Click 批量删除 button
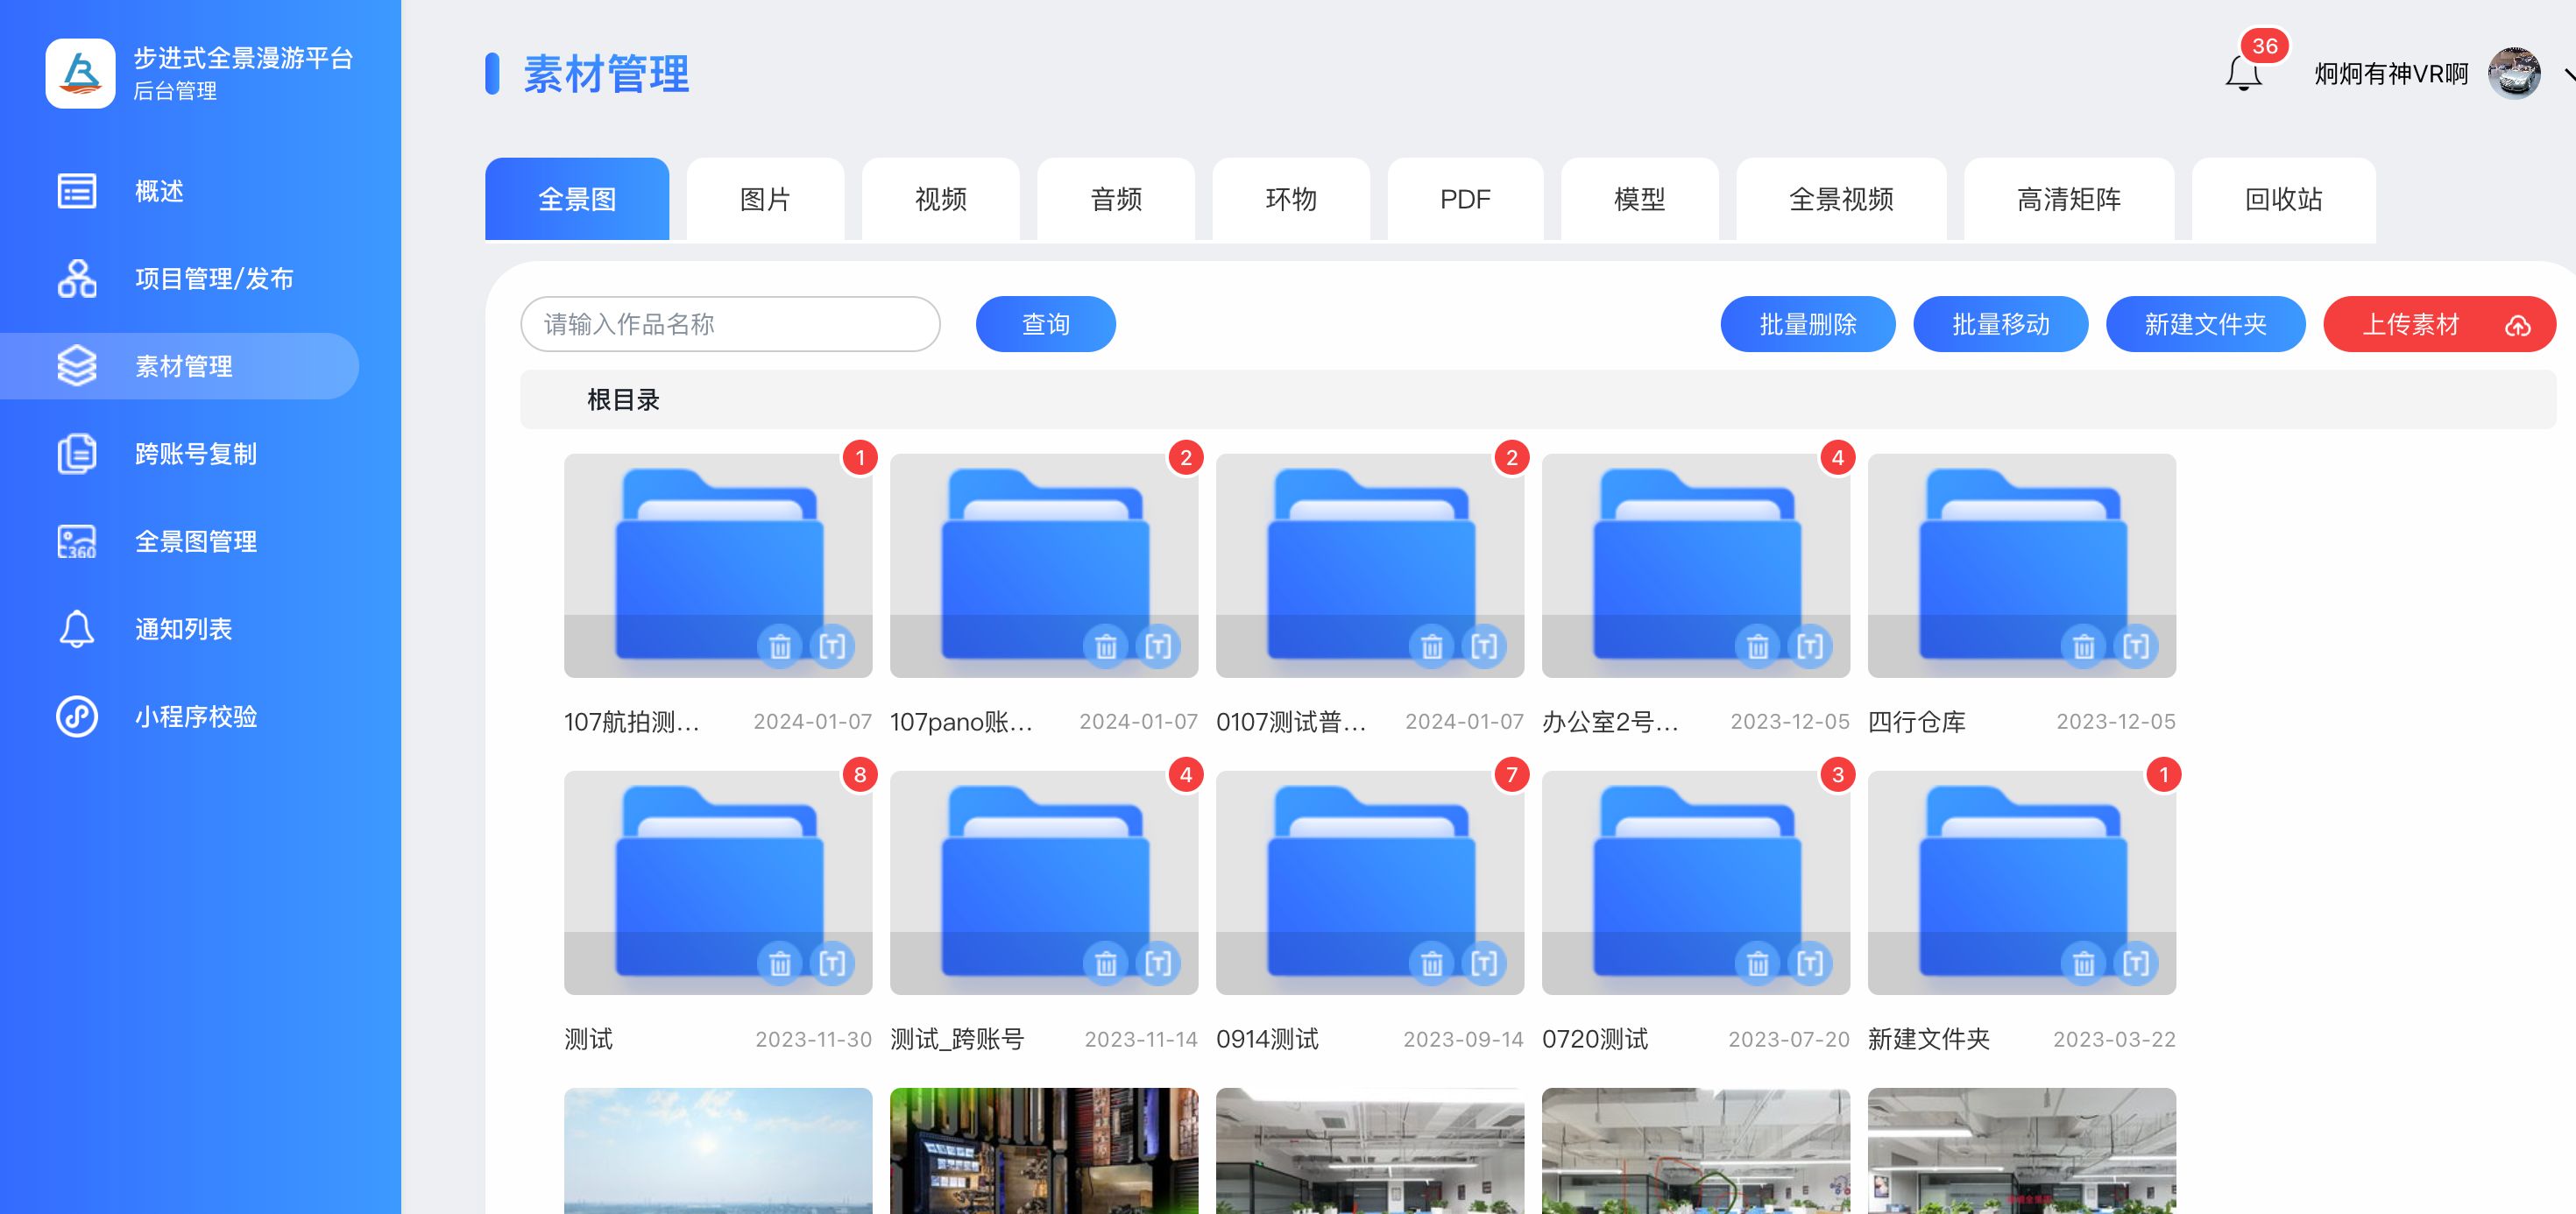 point(1807,324)
